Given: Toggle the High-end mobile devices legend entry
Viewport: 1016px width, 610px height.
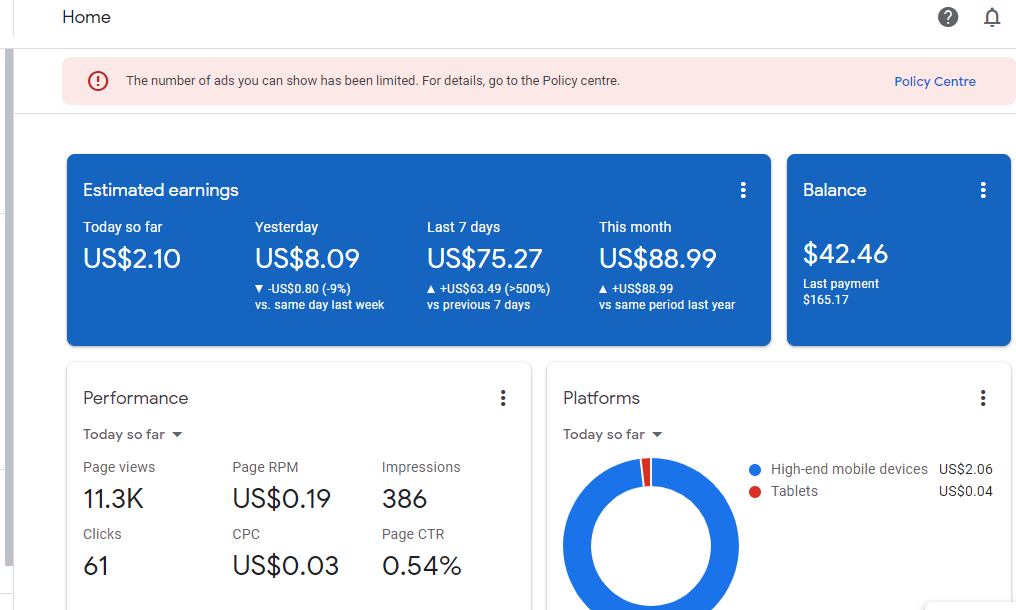Looking at the screenshot, I should [847, 468].
